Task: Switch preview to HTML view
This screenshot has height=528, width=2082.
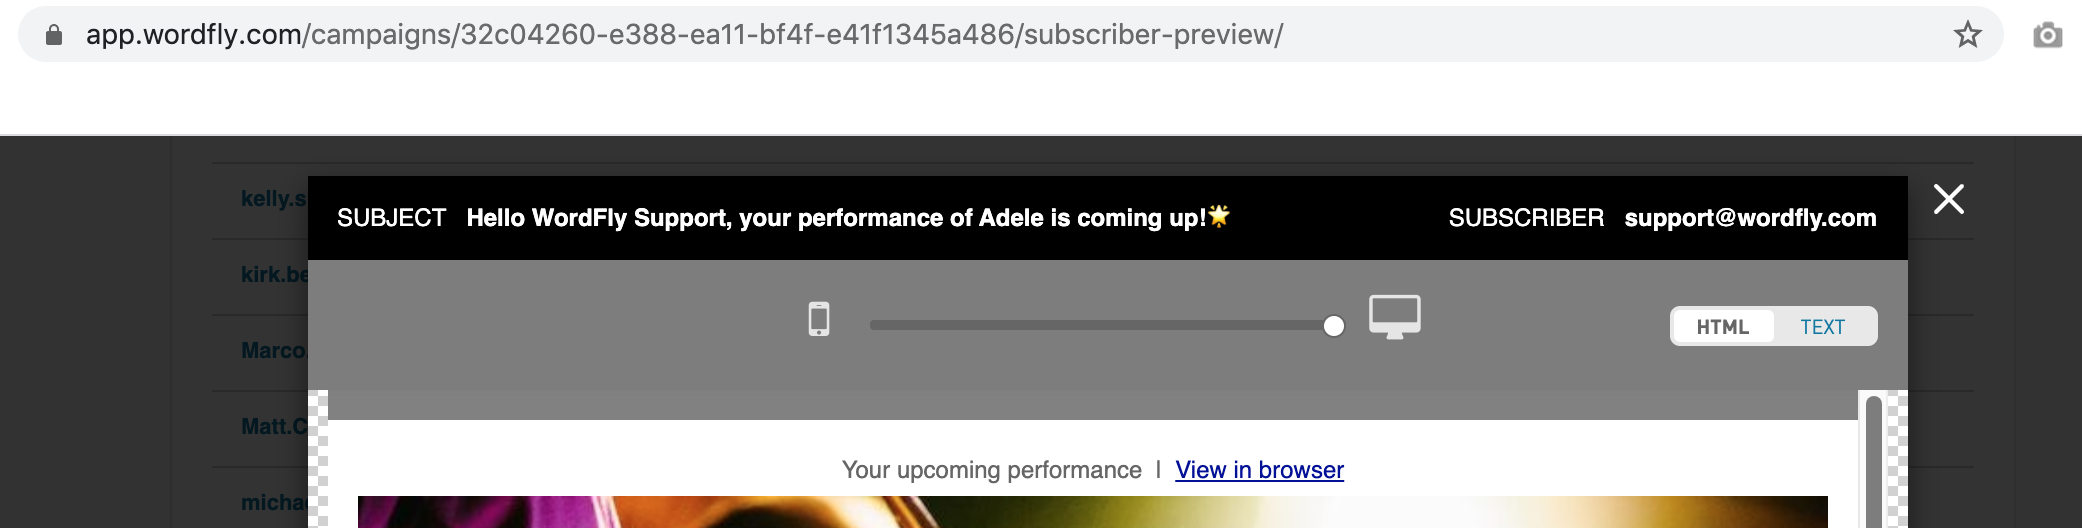Action: (1722, 327)
